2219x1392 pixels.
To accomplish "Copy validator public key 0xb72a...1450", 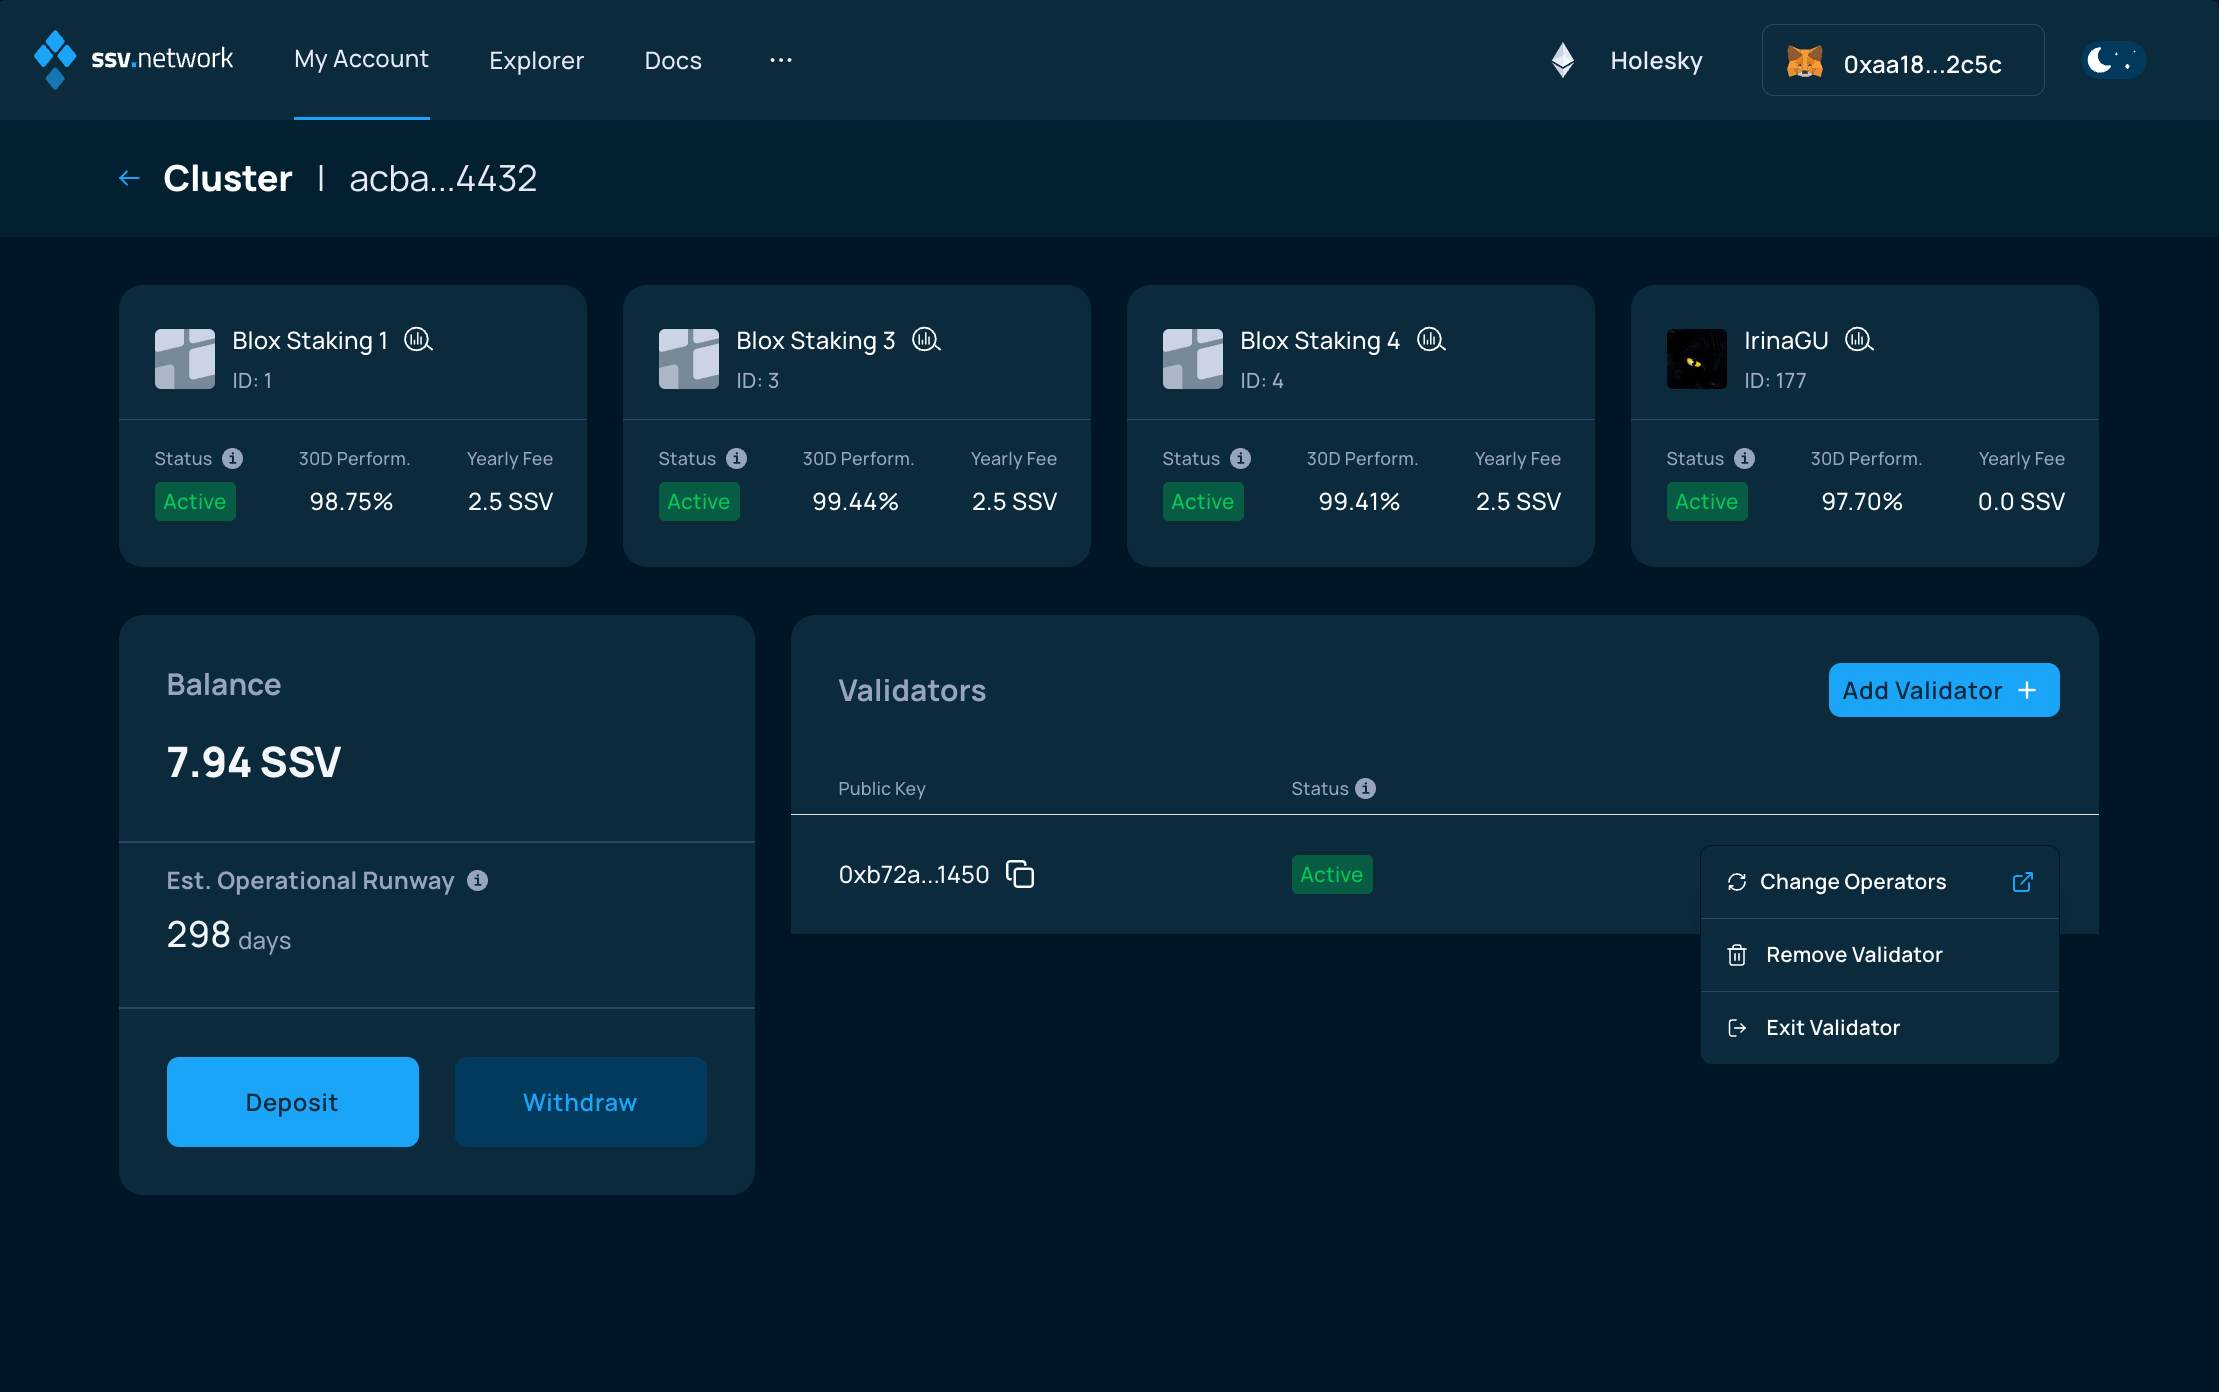I will [x=1020, y=874].
